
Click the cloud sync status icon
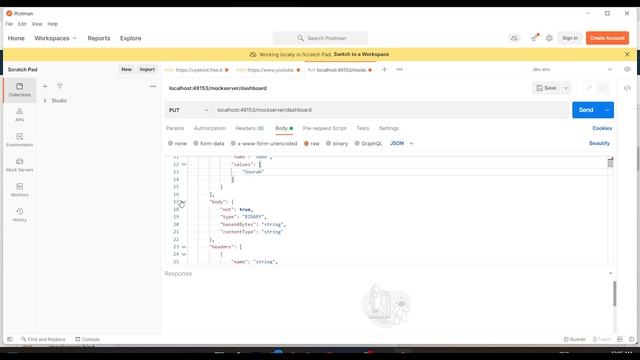(514, 38)
